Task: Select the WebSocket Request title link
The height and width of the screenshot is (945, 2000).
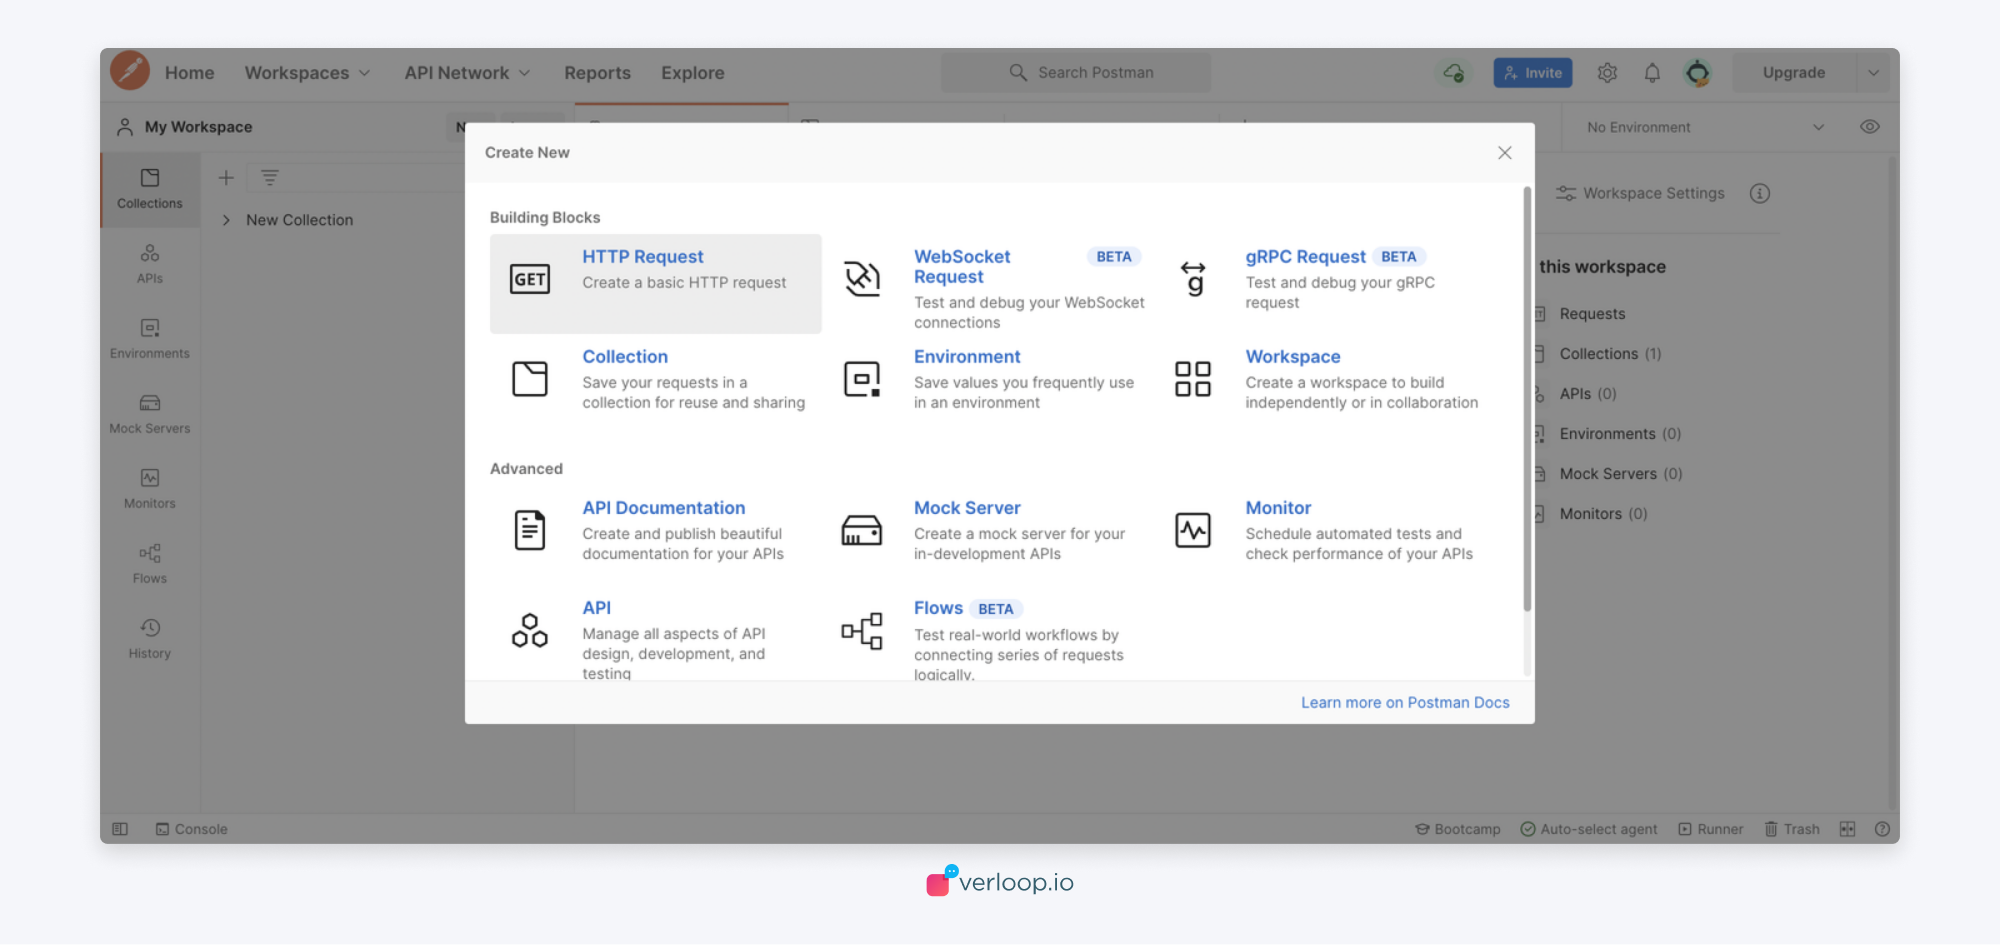Action: pyautogui.click(x=962, y=267)
